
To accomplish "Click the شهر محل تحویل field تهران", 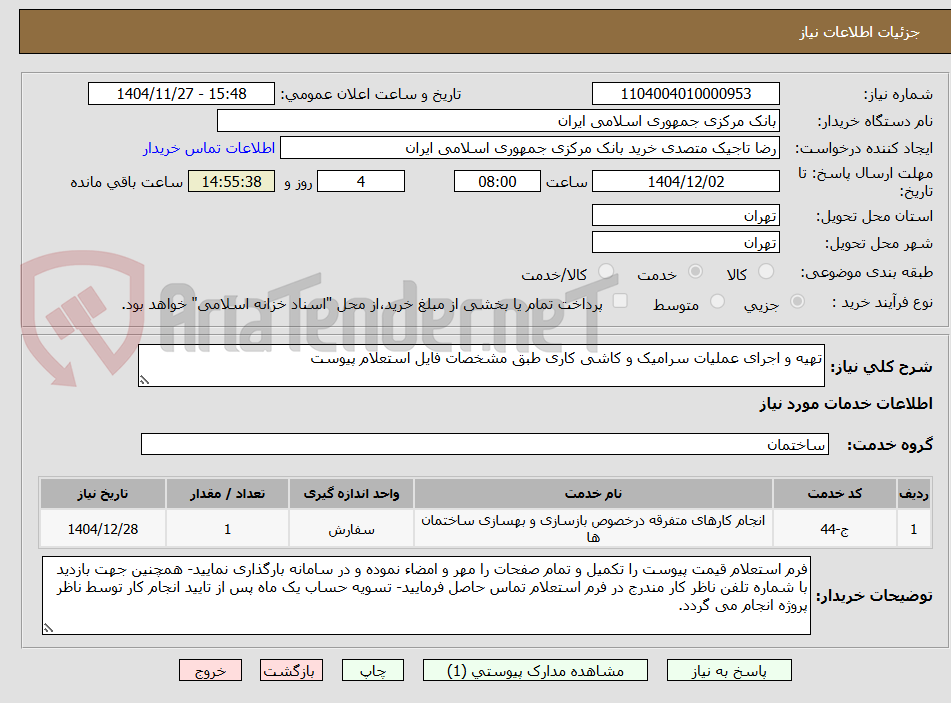I will (685, 243).
